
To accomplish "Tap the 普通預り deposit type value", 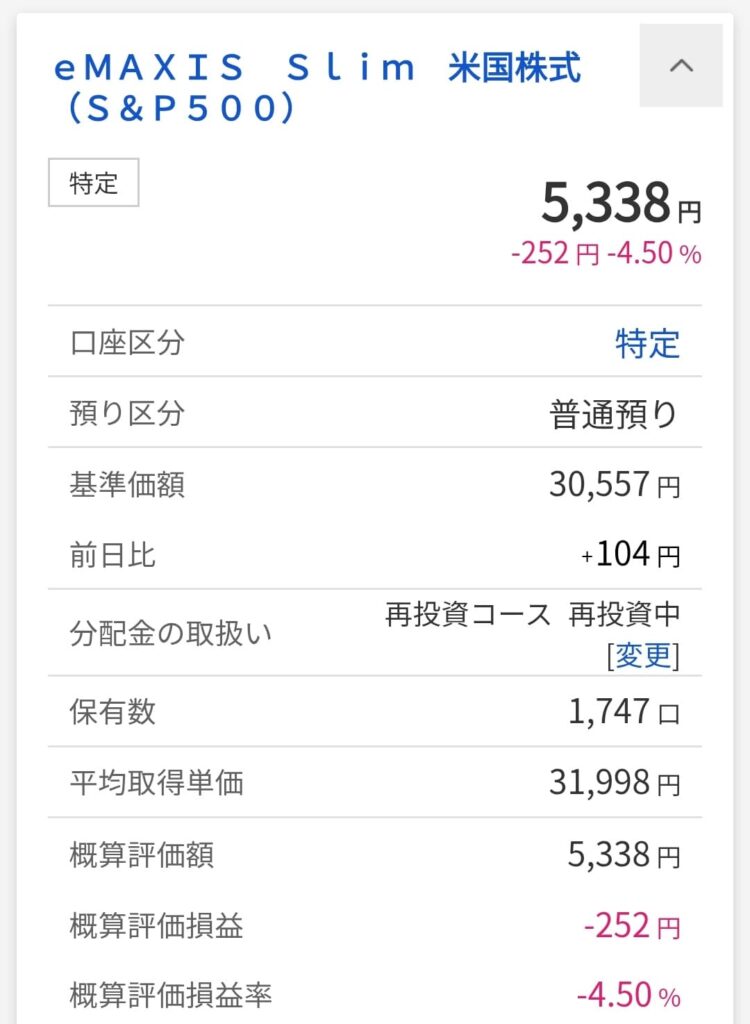I will 614,414.
